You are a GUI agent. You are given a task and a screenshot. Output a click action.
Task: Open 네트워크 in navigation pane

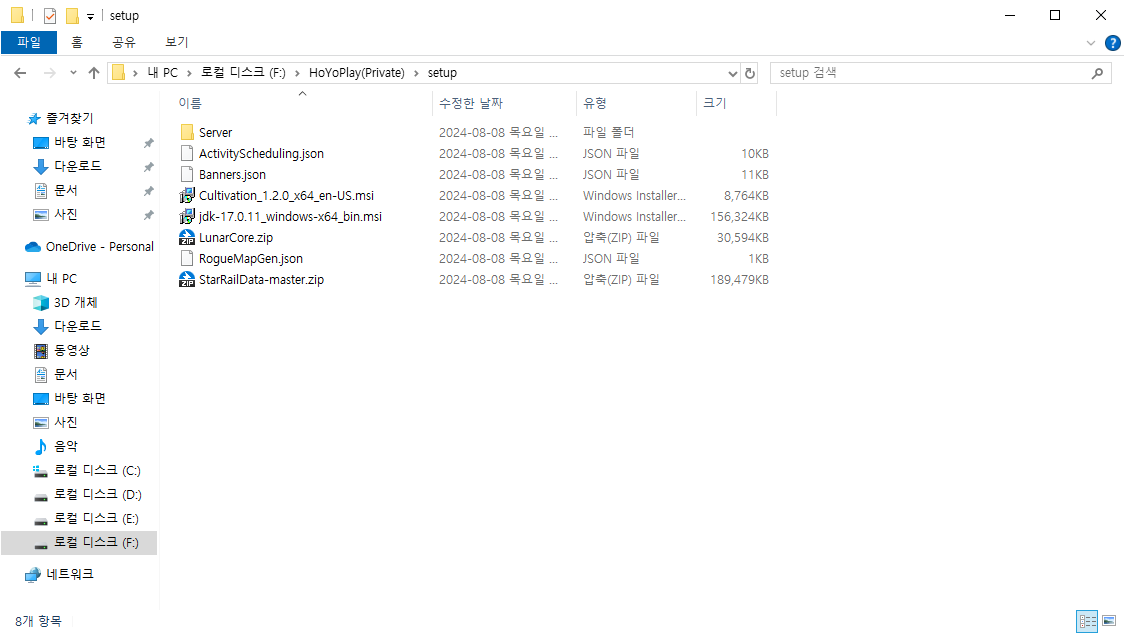tap(60, 574)
